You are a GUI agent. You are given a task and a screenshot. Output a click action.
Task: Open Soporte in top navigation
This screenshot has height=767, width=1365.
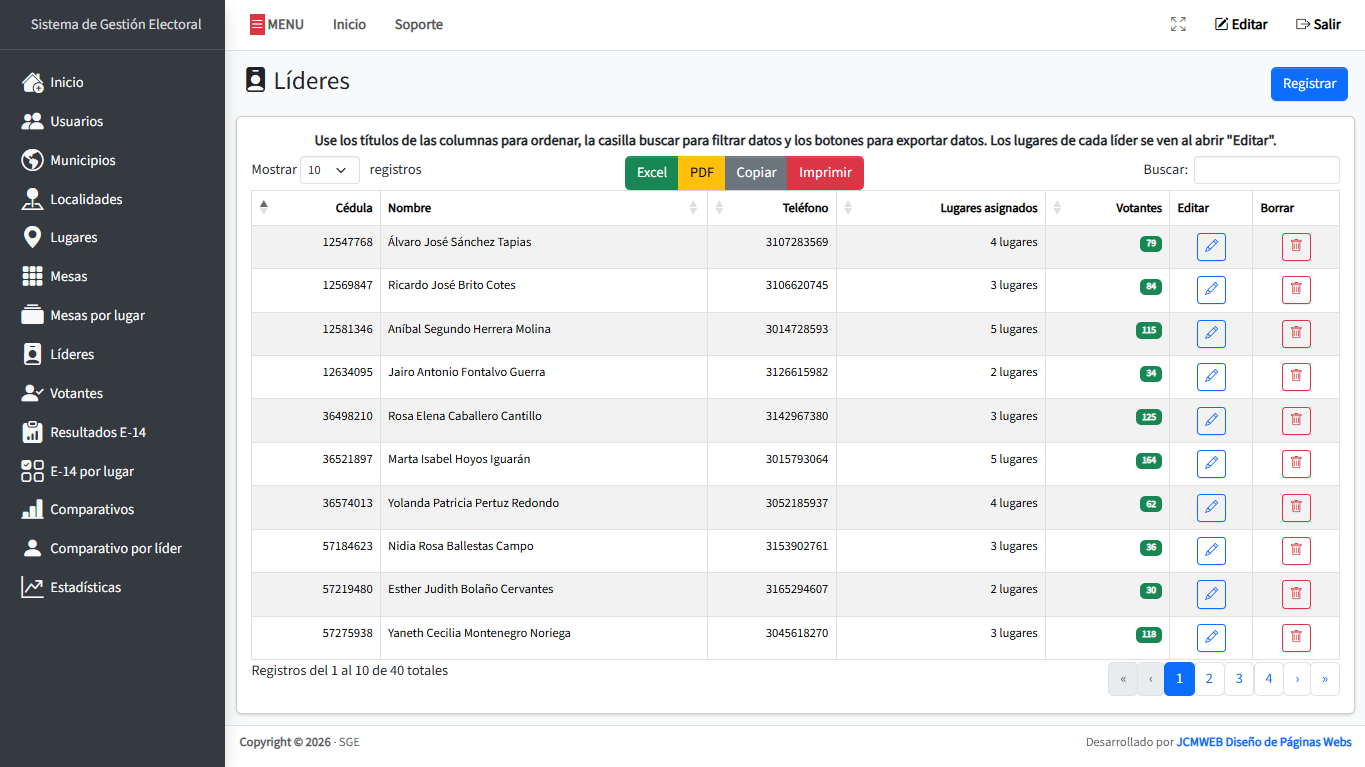point(419,24)
